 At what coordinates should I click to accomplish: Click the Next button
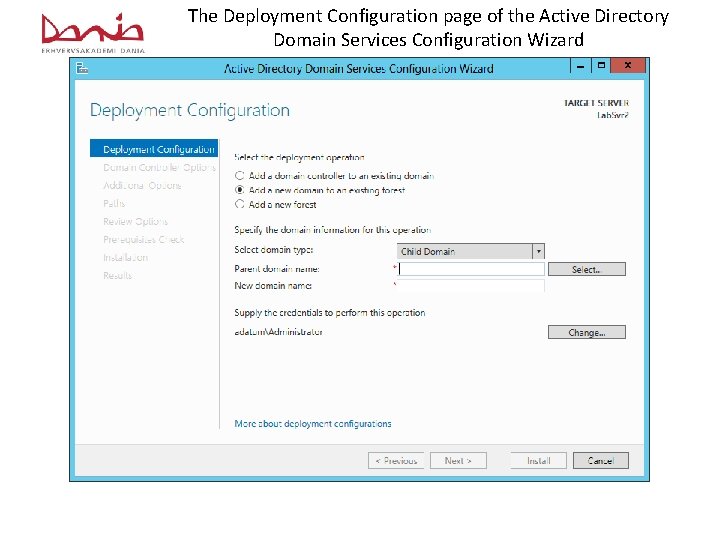pos(458,461)
